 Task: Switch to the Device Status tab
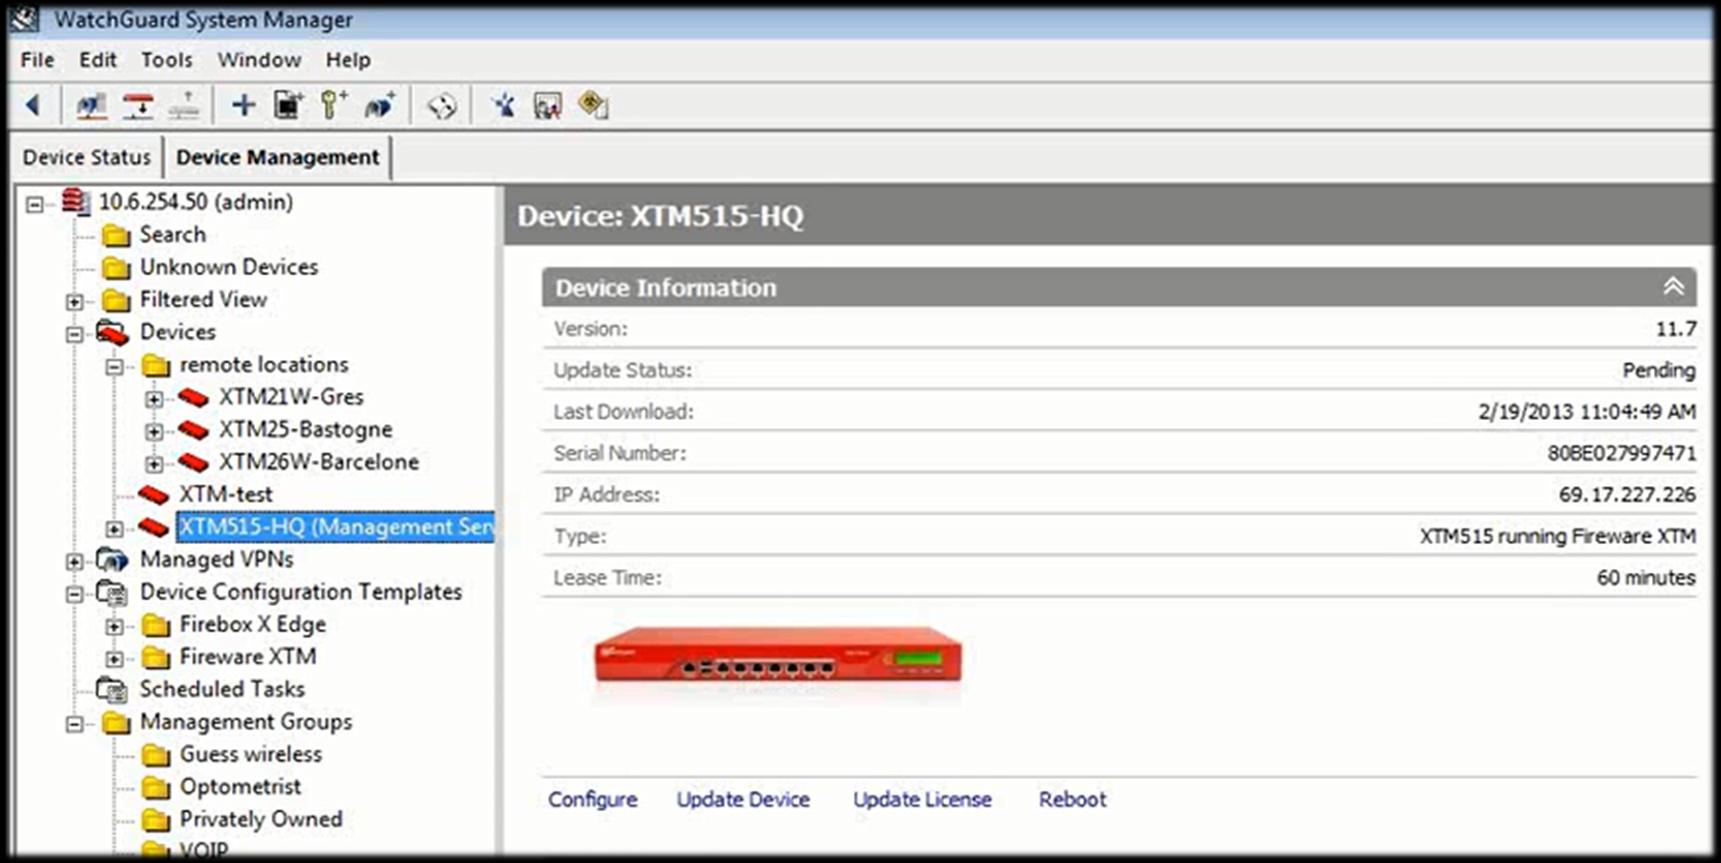pyautogui.click(x=86, y=157)
